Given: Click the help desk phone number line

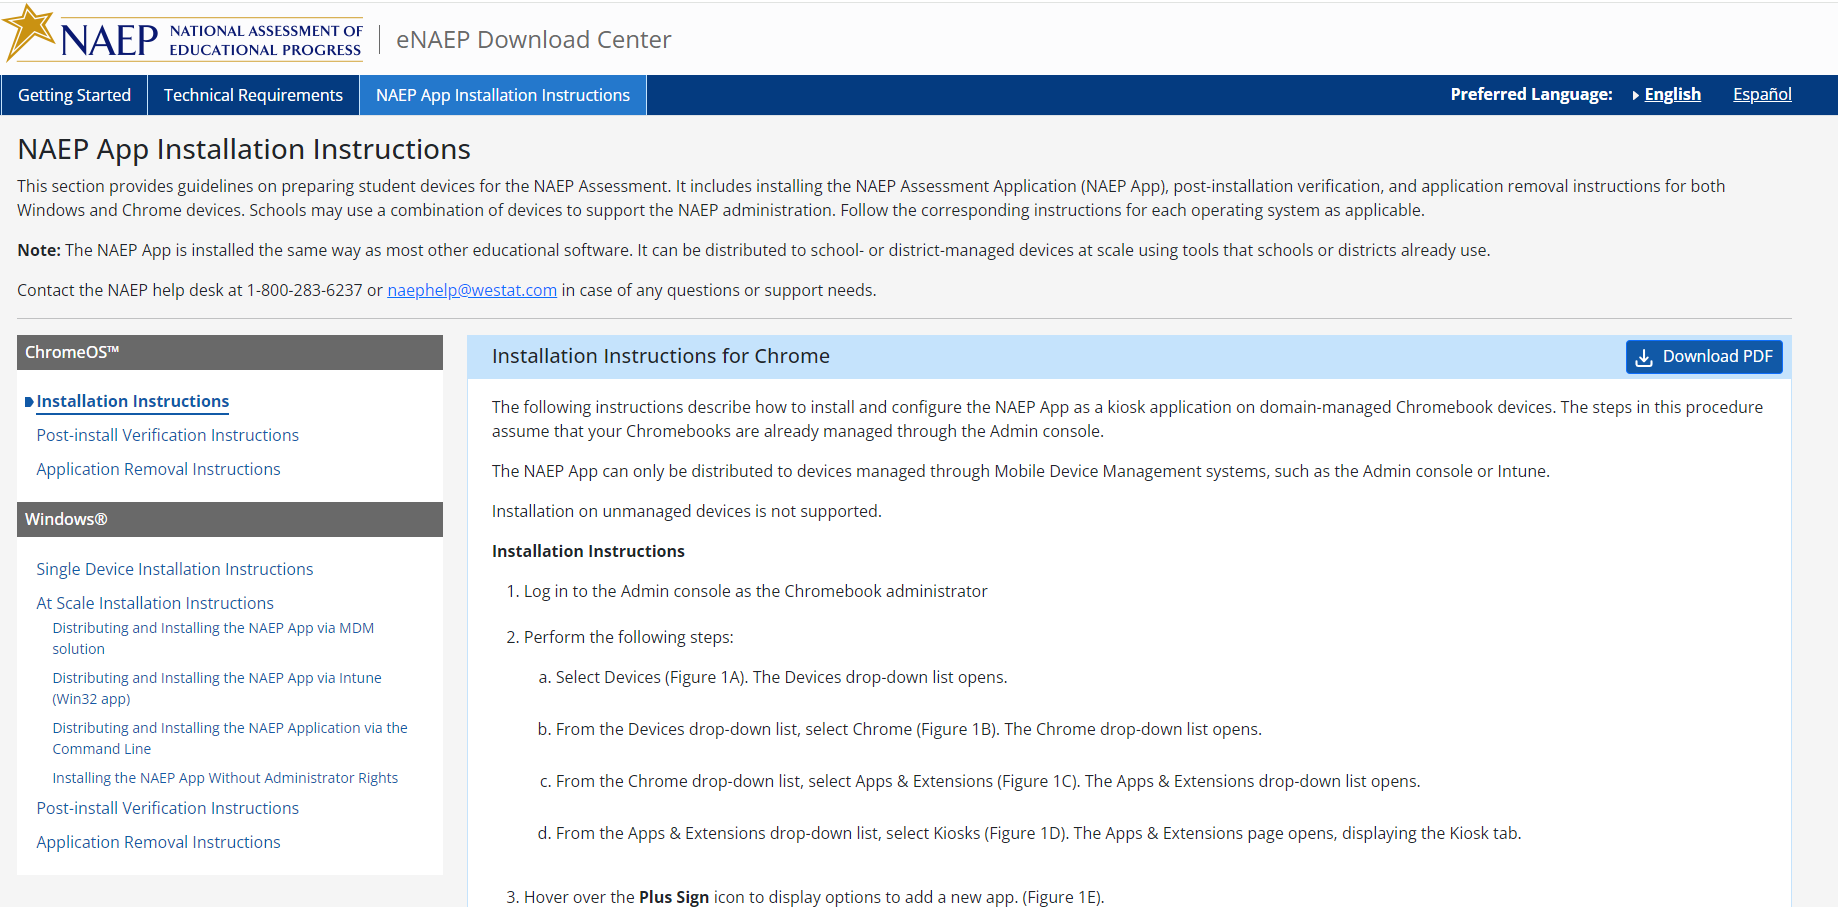Looking at the screenshot, I should click(447, 290).
